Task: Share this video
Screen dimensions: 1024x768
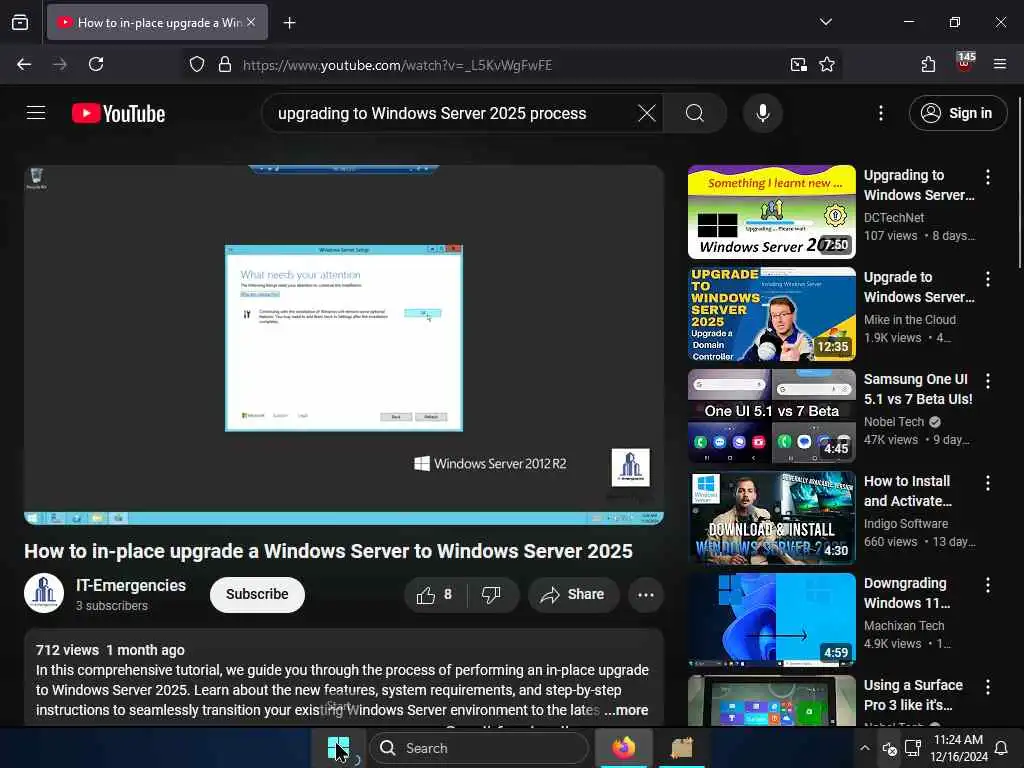Action: pyautogui.click(x=573, y=595)
